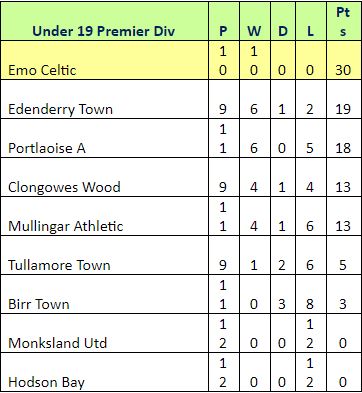Select the Portlaoise A row name

click(47, 148)
